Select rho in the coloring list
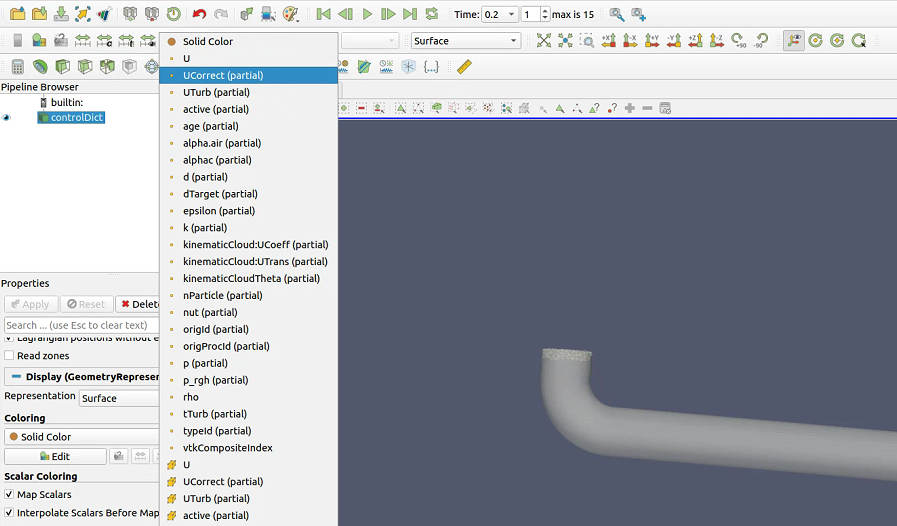The image size is (897, 526). (248, 397)
